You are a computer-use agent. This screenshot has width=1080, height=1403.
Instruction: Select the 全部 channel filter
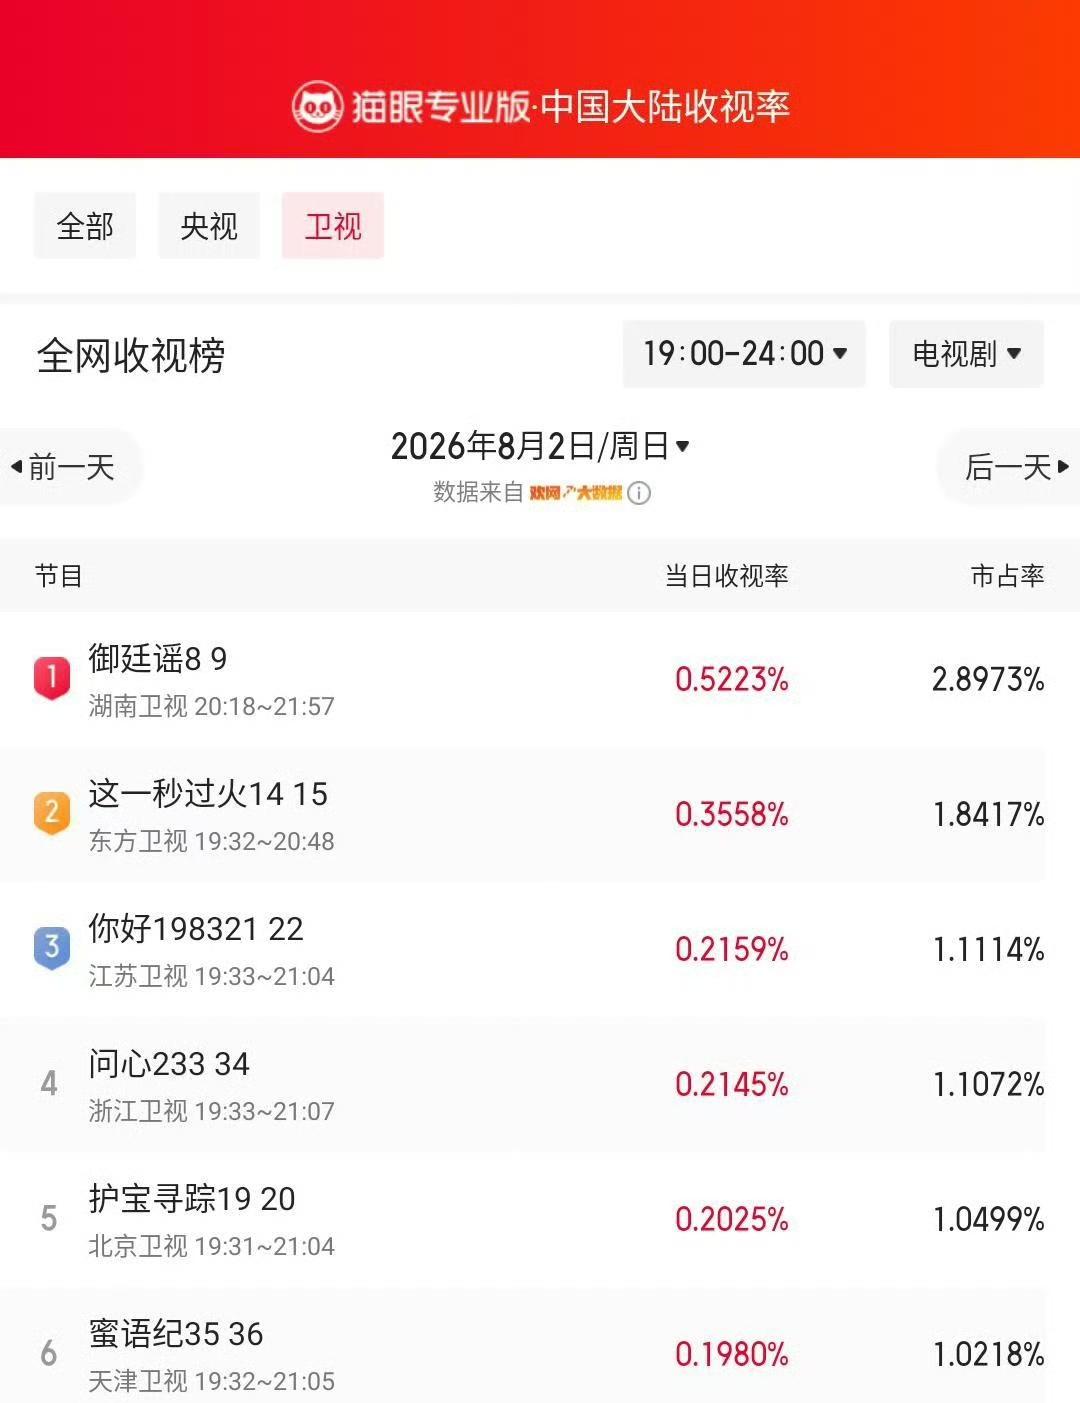click(85, 226)
